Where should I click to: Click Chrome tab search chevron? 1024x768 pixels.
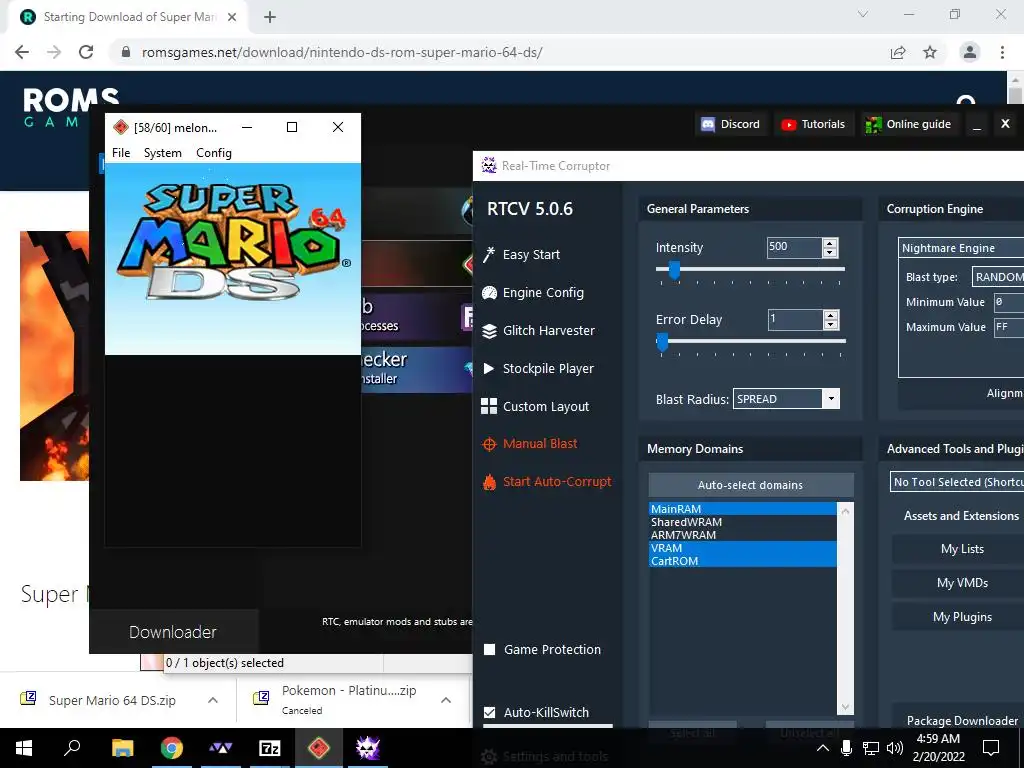coord(863,14)
